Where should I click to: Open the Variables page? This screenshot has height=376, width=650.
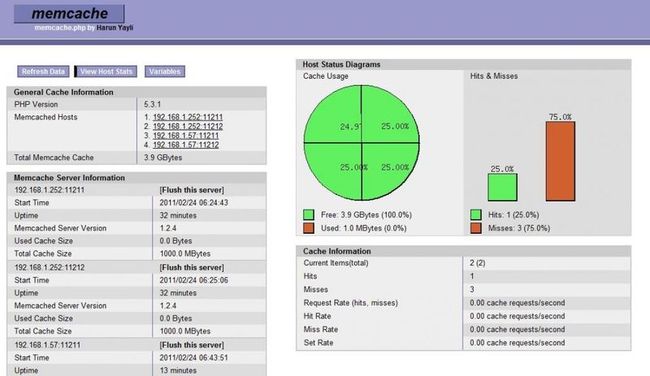(x=165, y=71)
